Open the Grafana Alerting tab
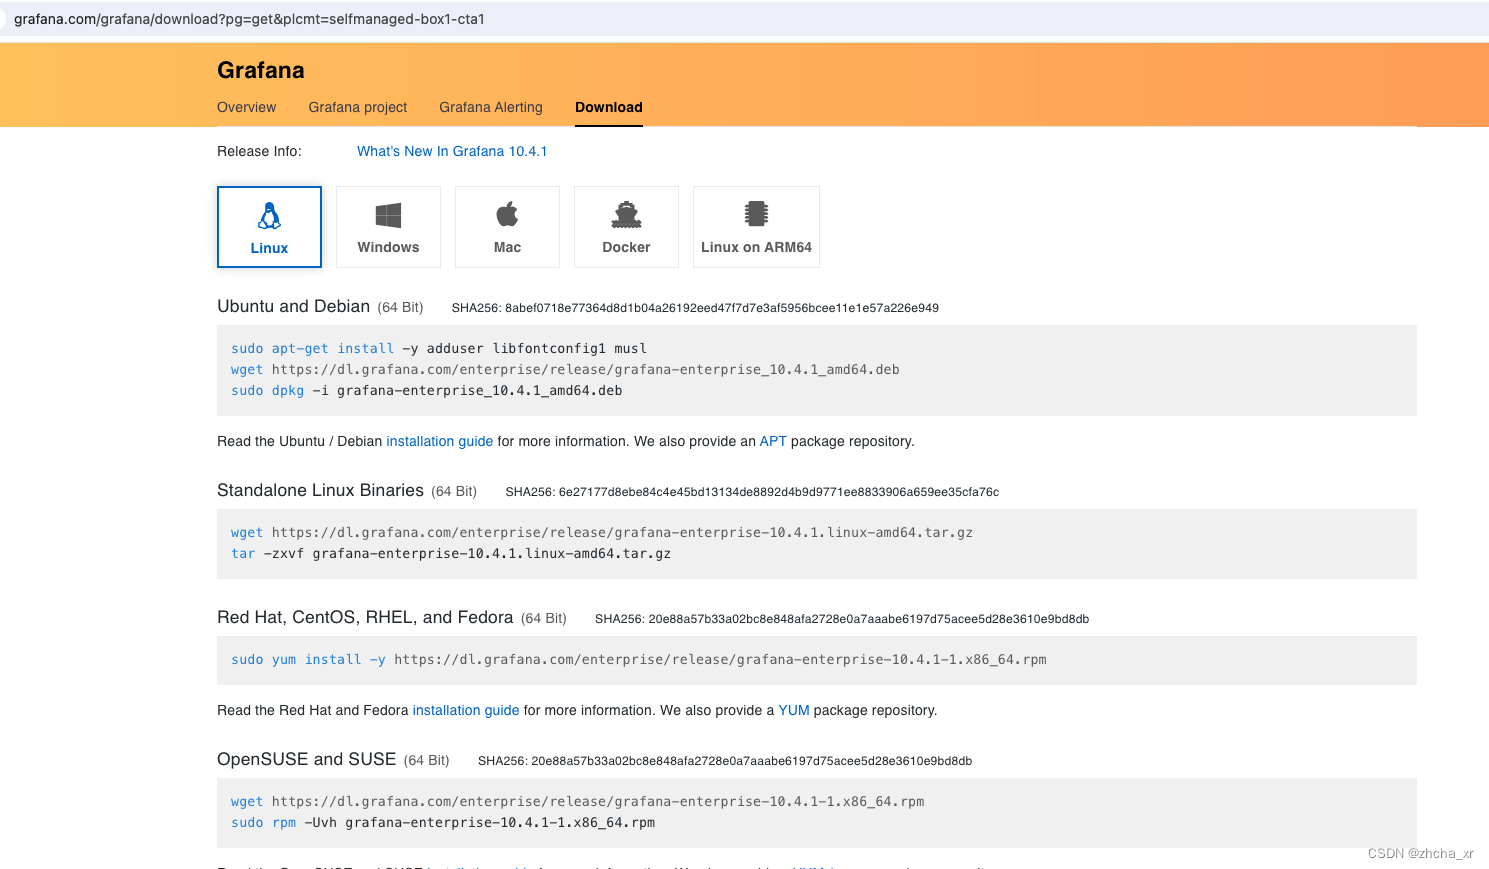The width and height of the screenshot is (1489, 869). pos(491,107)
